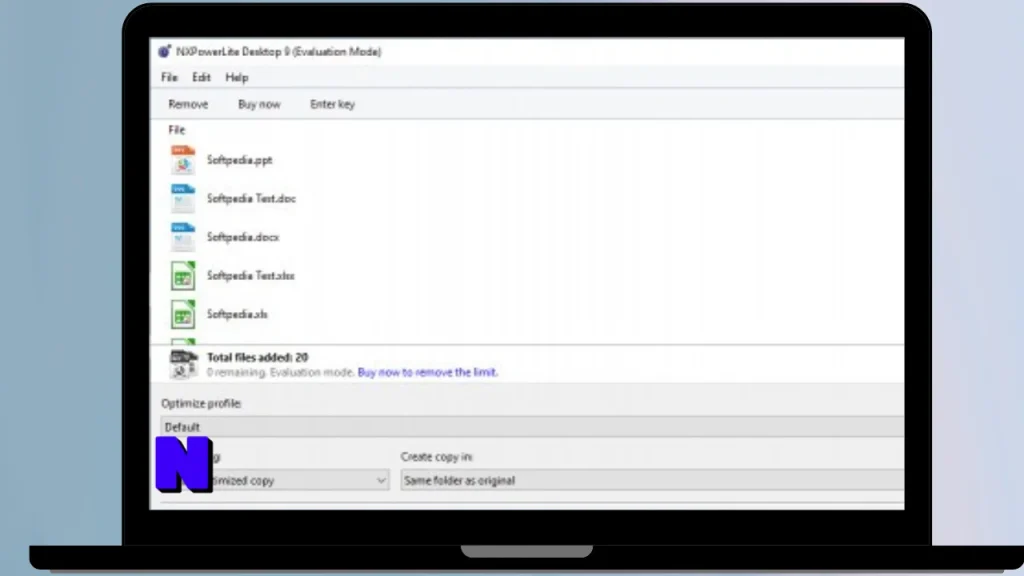Click the '0 remaining. Evaluation mode.' text

[281, 372]
